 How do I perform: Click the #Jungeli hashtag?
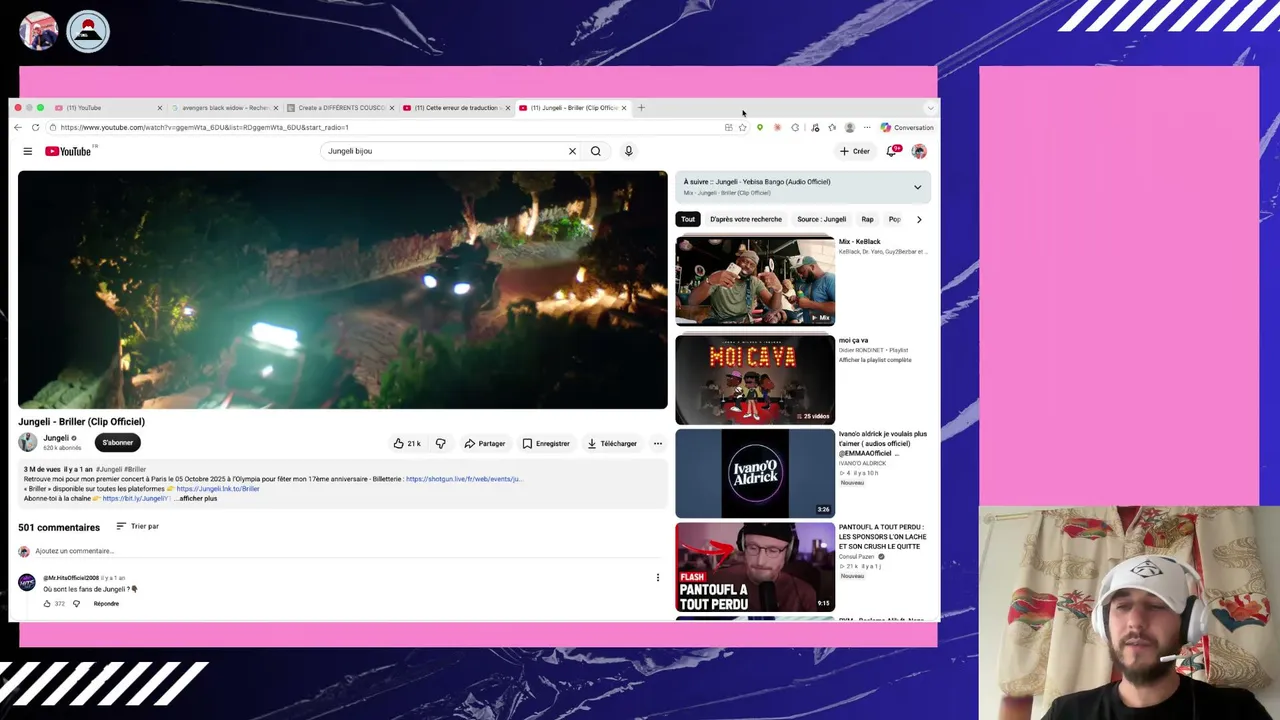(x=109, y=469)
